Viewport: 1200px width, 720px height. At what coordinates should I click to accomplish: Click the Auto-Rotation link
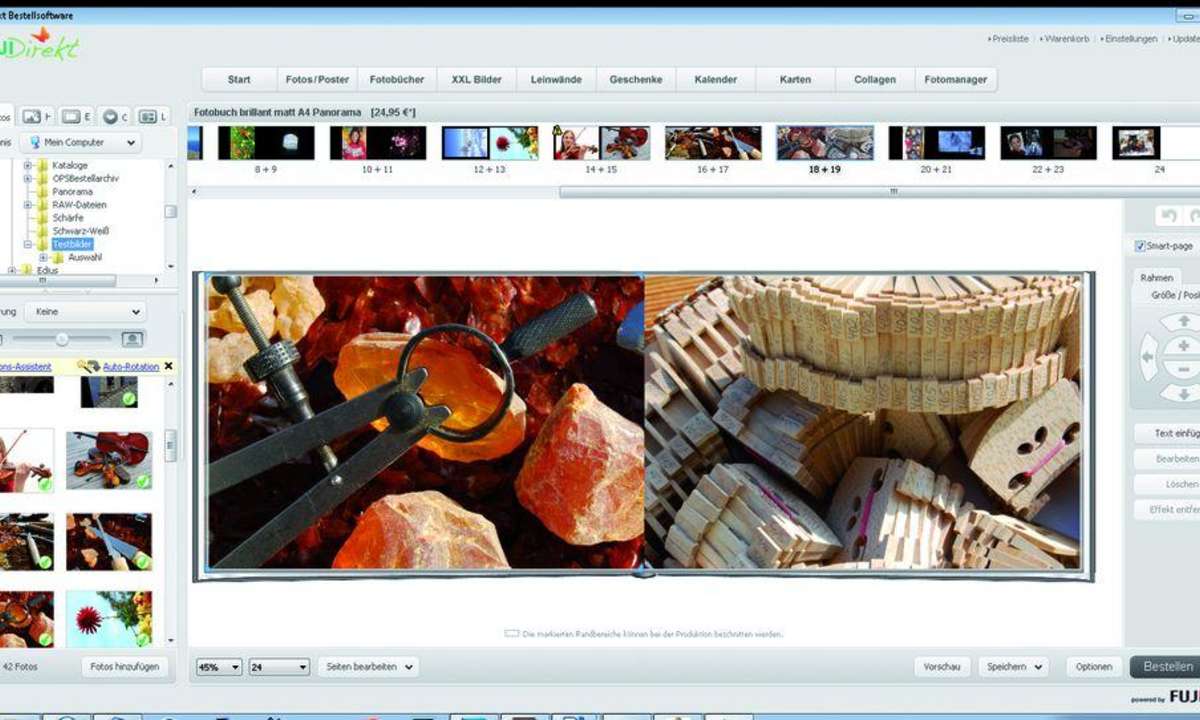coord(131,367)
